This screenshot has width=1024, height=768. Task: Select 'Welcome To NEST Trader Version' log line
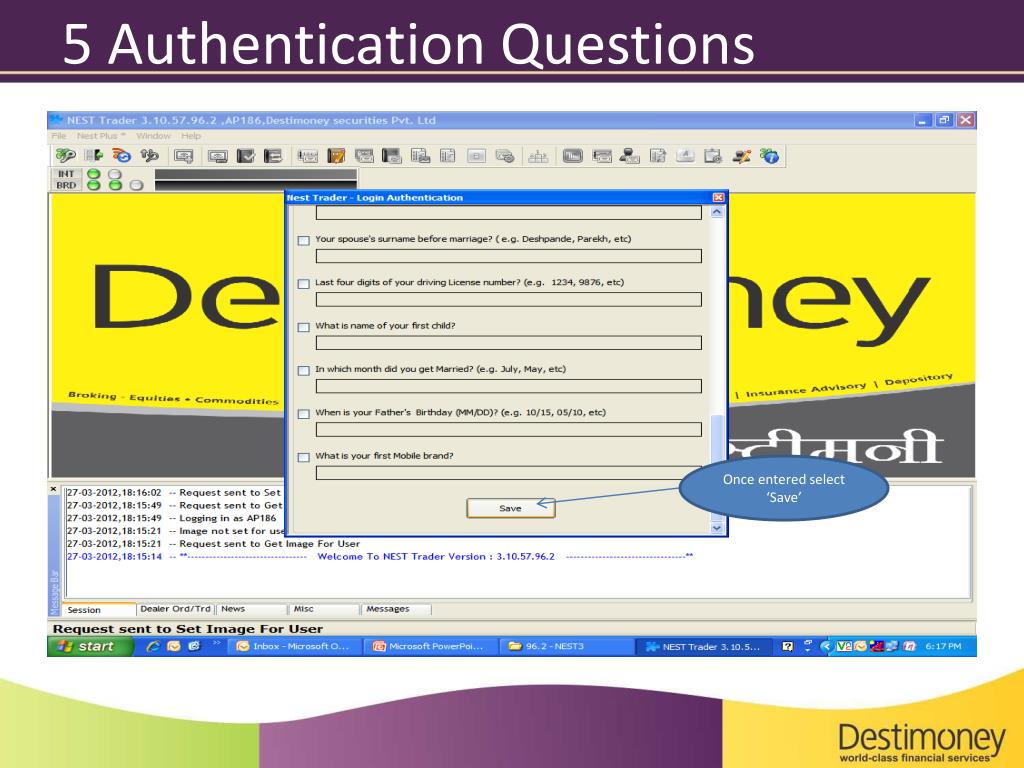[x=379, y=556]
